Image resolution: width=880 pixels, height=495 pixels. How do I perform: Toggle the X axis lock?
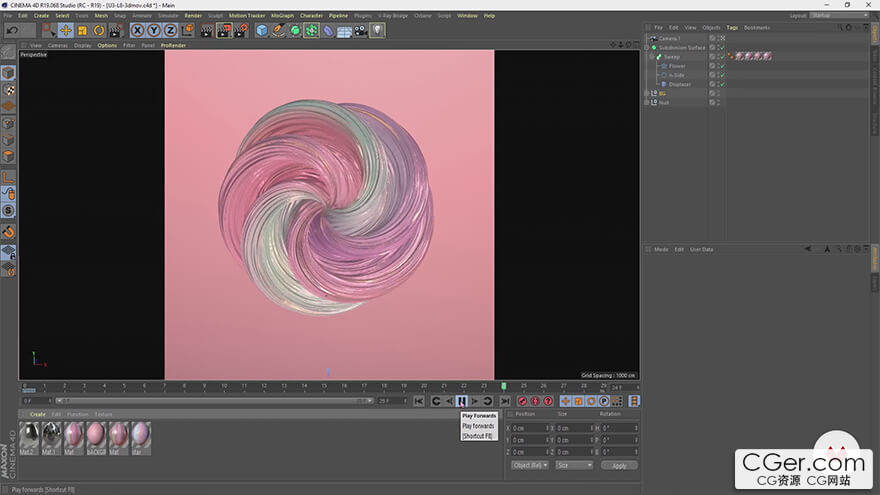(x=137, y=30)
